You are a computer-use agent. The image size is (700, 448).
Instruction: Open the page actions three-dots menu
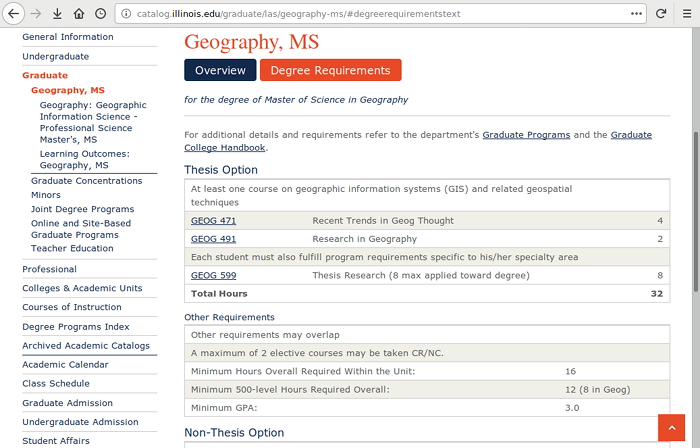(636, 14)
